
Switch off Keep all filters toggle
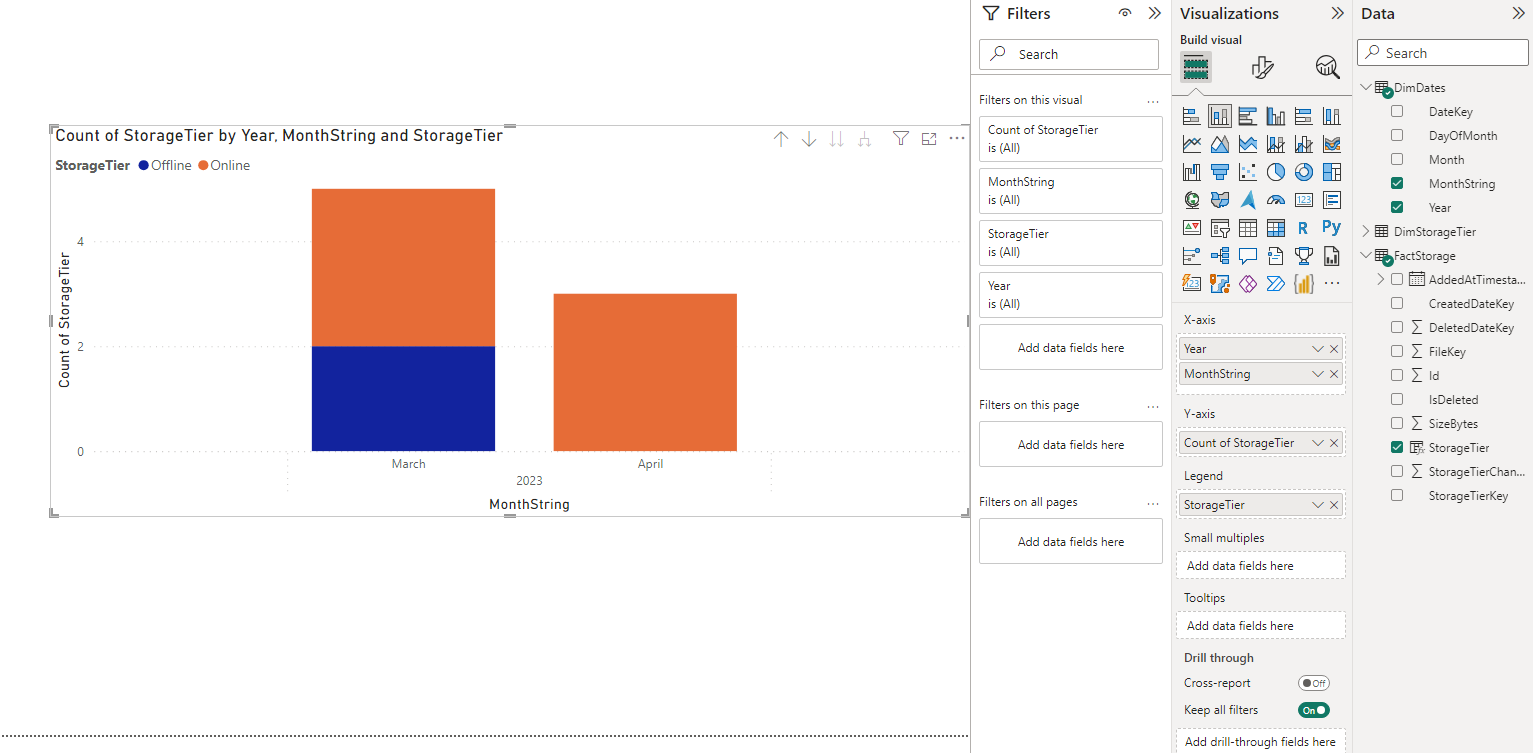[1314, 710]
